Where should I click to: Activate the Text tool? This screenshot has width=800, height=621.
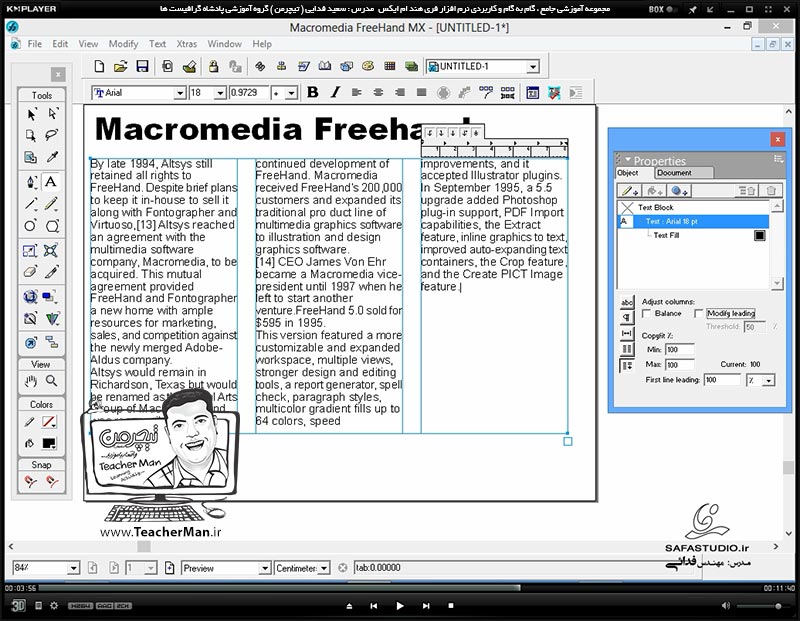click(x=51, y=182)
